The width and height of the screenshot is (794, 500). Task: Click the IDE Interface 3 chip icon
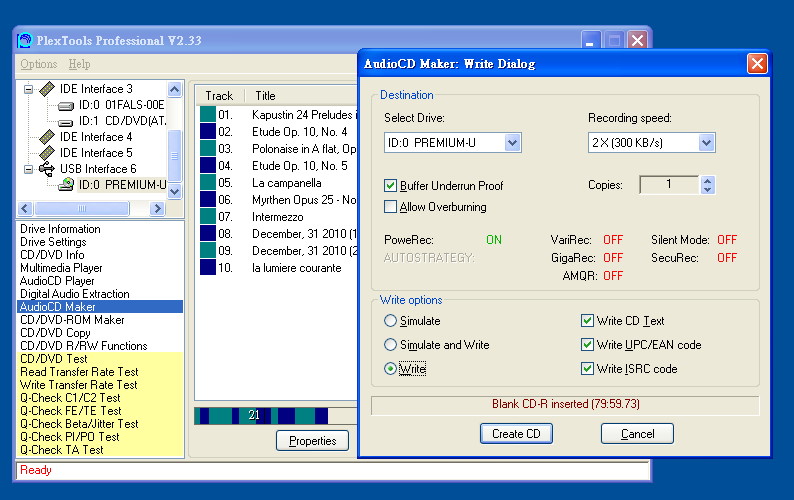click(47, 89)
